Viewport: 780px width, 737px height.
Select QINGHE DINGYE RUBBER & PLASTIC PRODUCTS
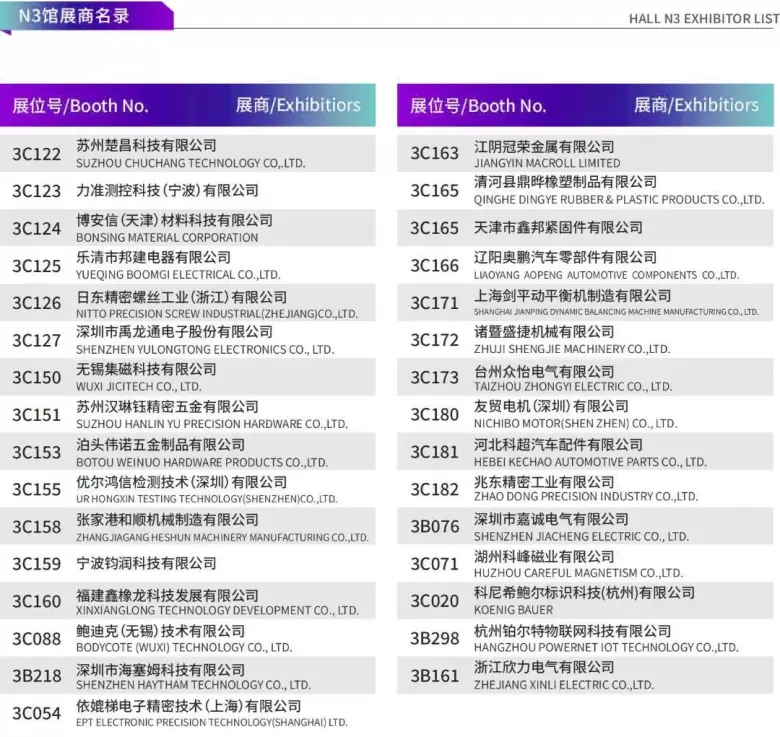click(x=619, y=199)
